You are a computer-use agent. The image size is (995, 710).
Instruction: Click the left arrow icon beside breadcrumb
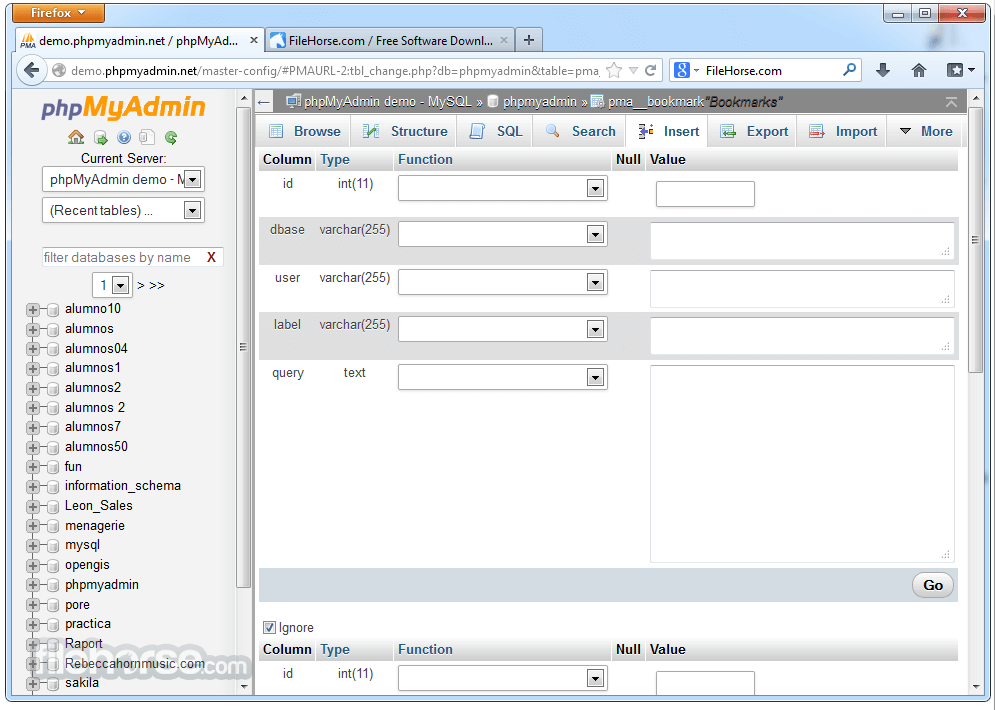point(264,102)
